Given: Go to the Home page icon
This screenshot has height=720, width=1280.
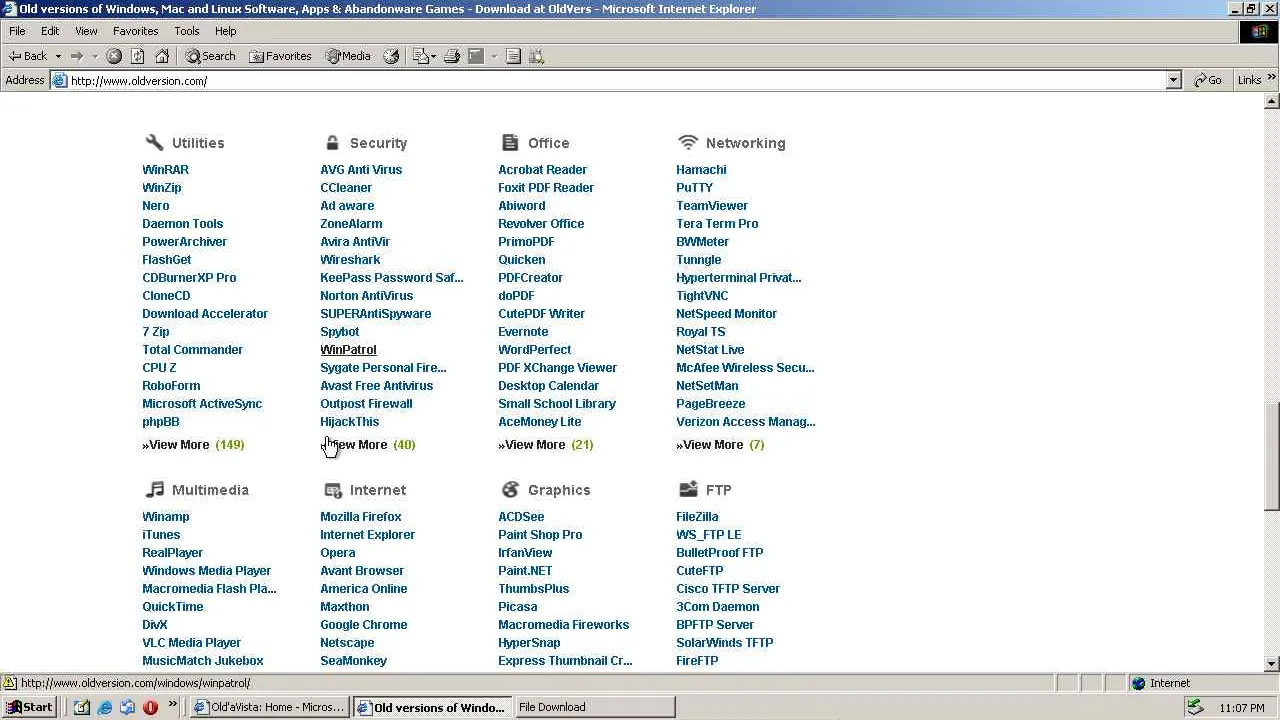Looking at the screenshot, I should 162,56.
